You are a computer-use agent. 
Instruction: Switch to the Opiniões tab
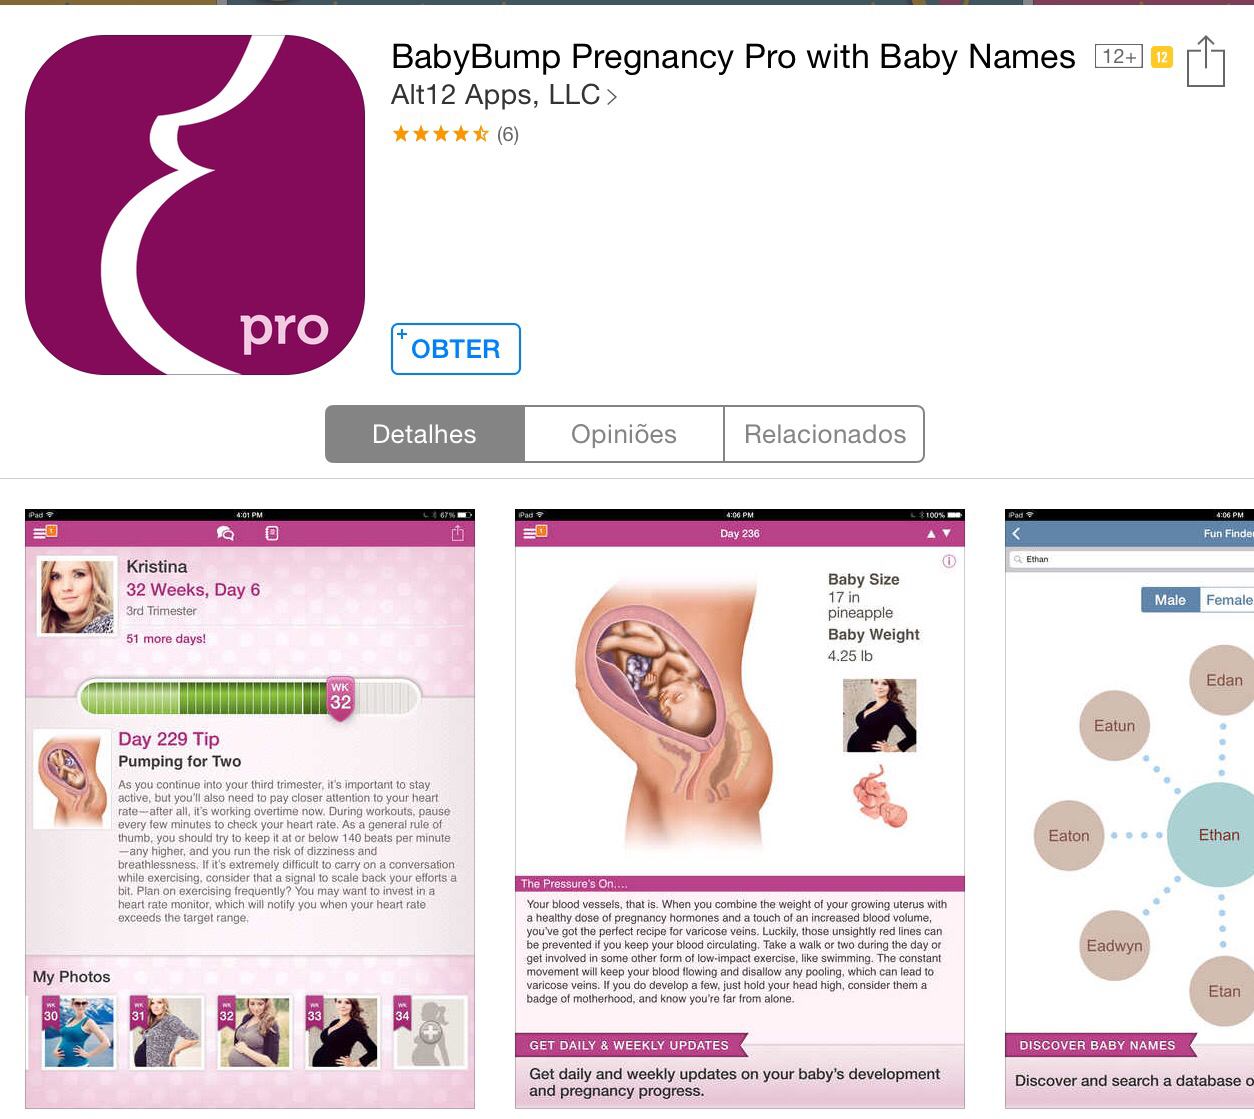624,434
